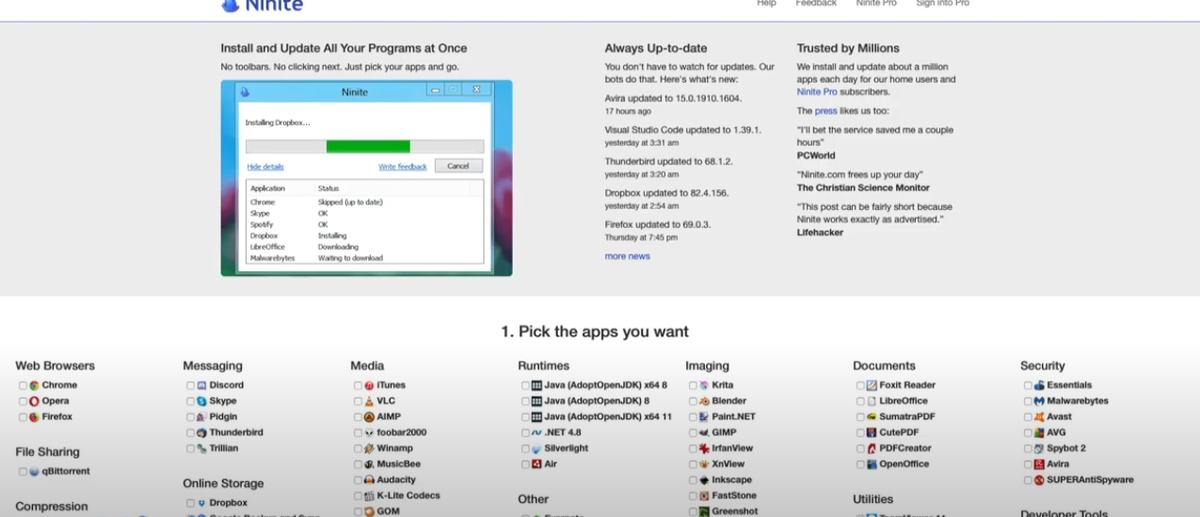
Task: Click the red Avira icon
Action: point(1039,464)
